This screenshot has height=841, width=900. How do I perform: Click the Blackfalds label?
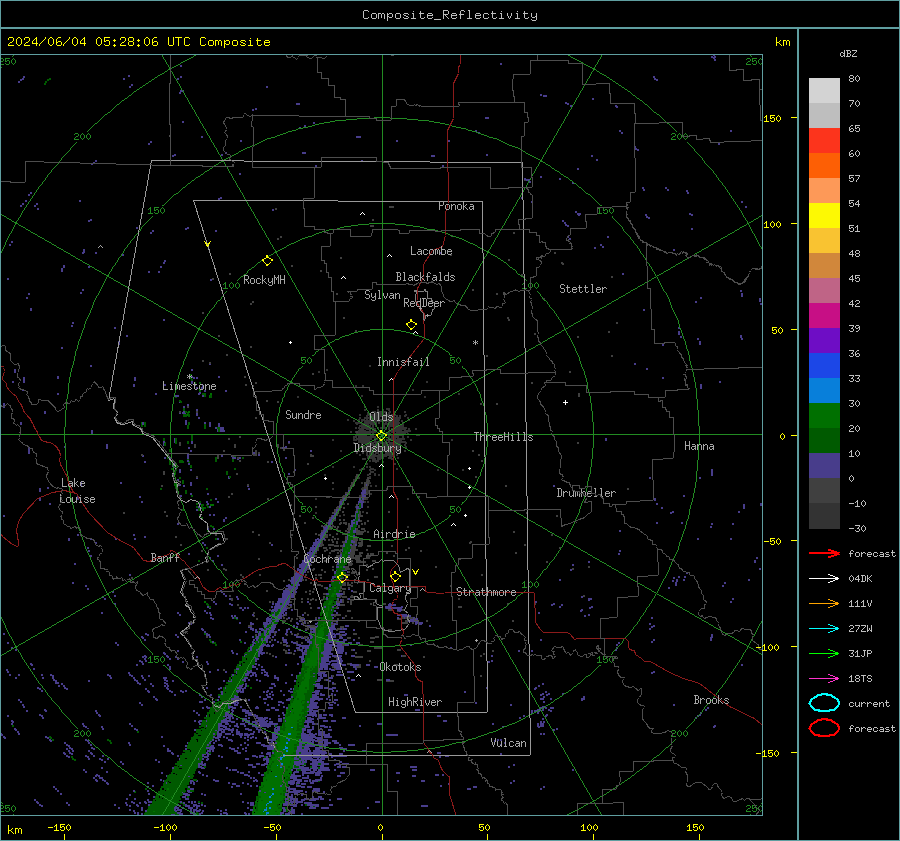(x=425, y=277)
